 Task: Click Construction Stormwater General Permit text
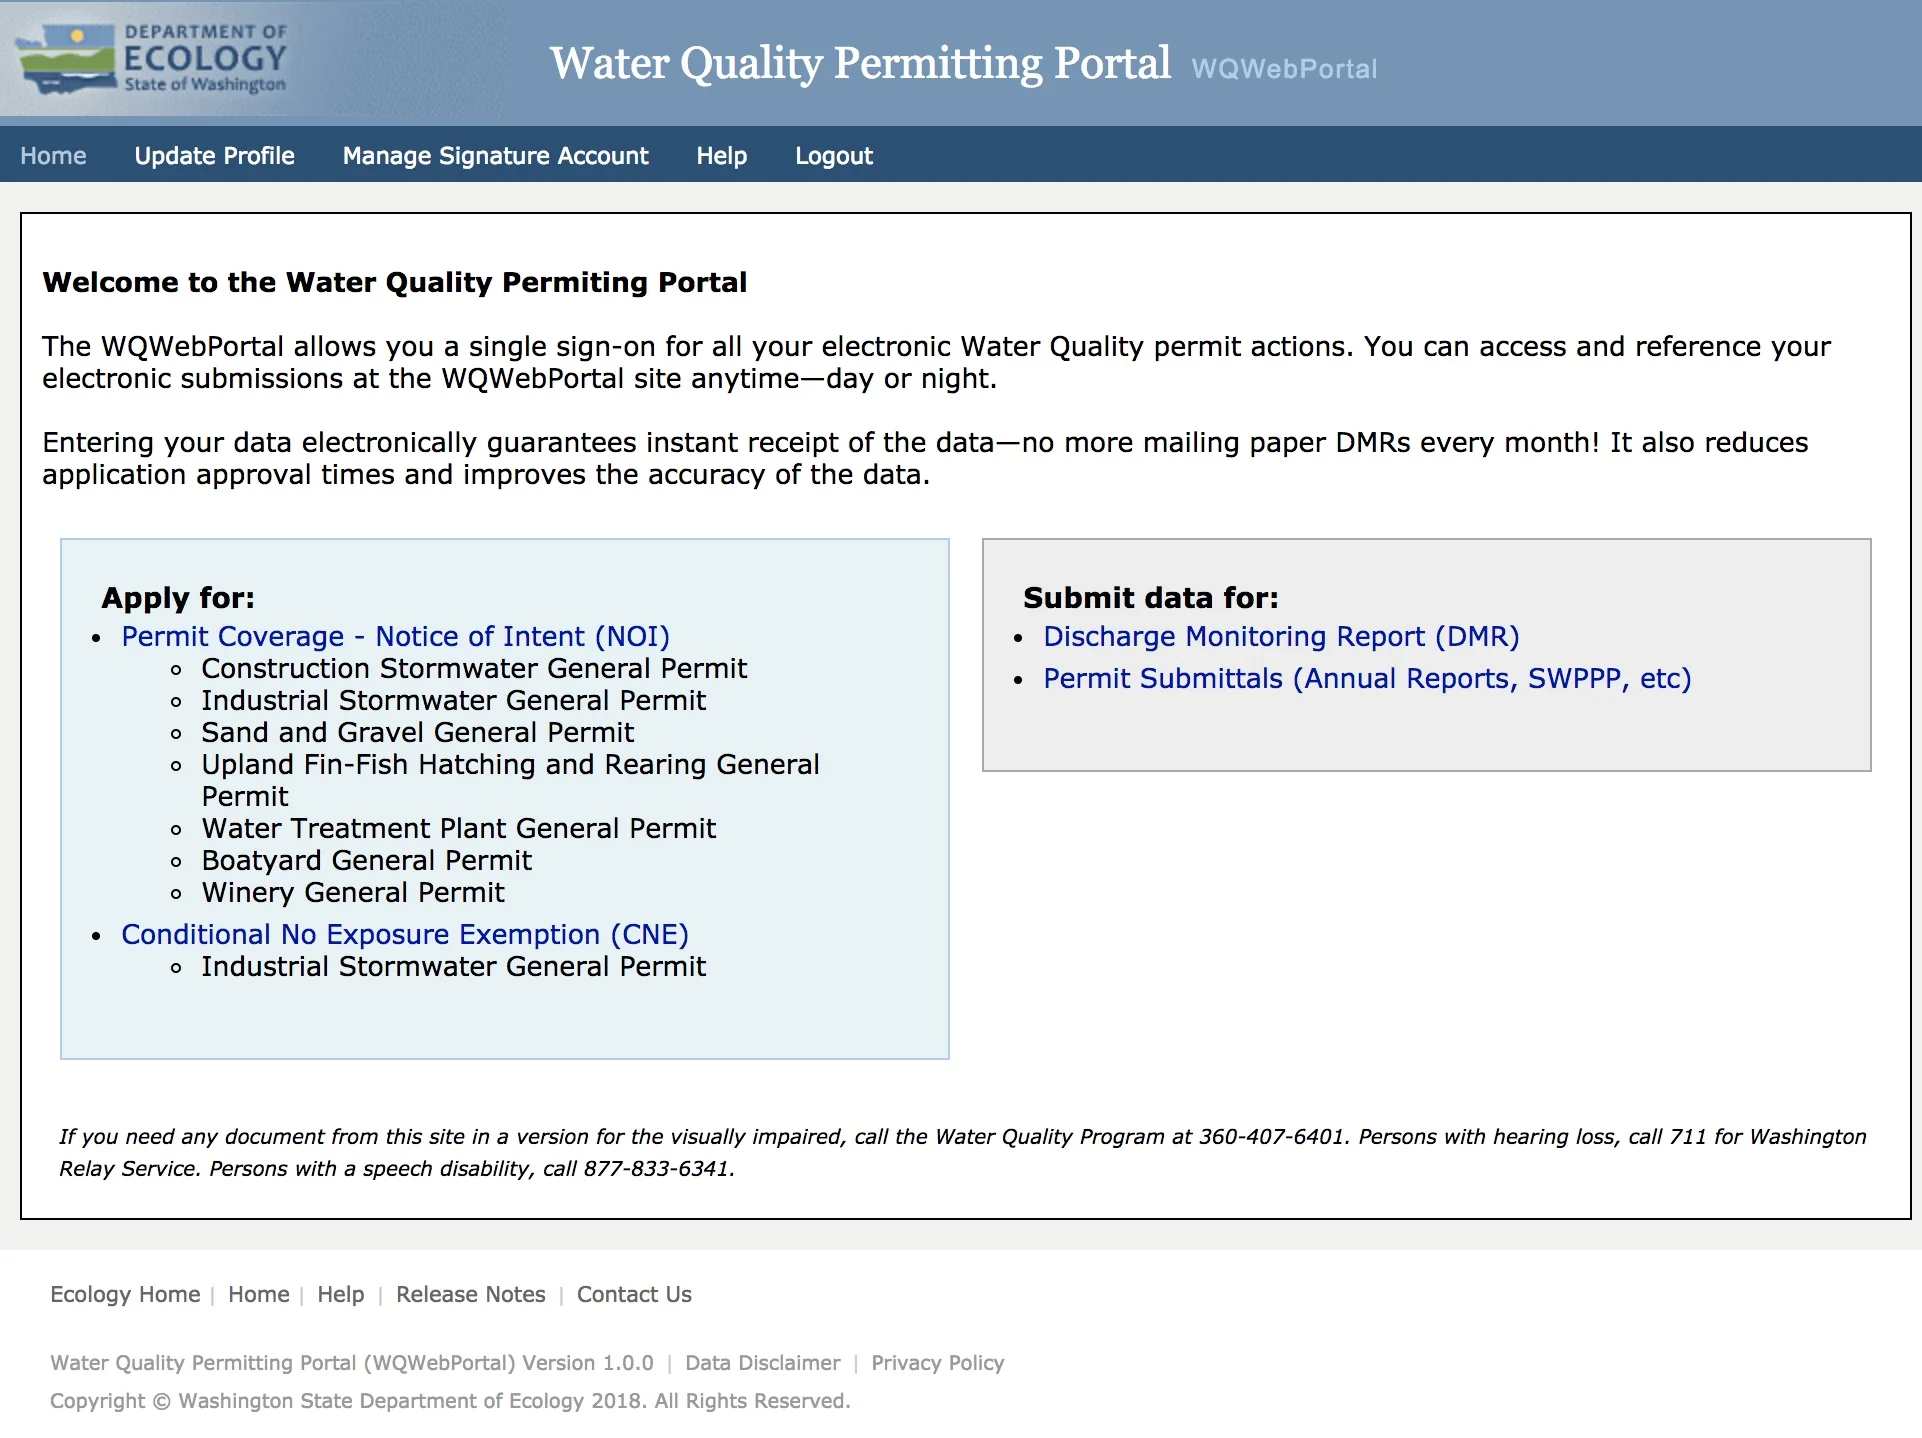(x=474, y=669)
